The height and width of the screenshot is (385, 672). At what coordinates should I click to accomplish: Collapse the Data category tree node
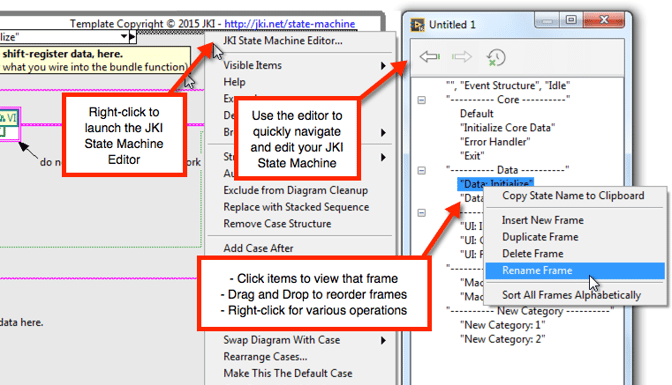[422, 171]
